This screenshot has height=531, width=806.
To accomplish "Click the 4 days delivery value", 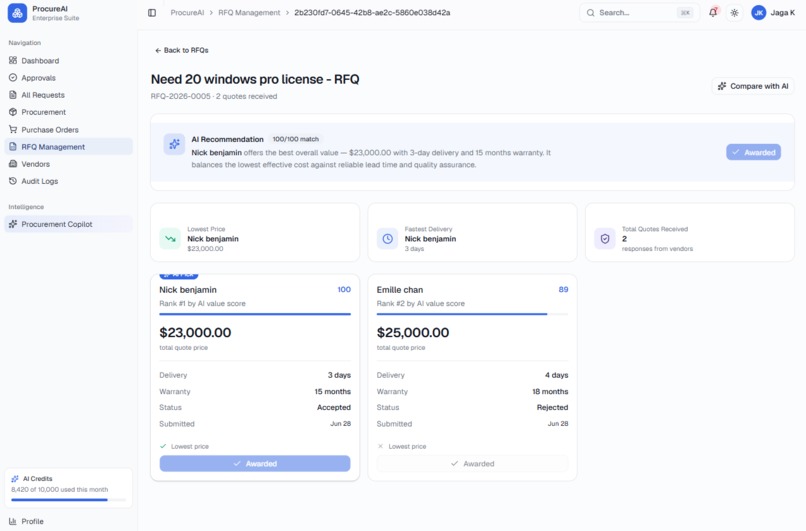I will pyautogui.click(x=557, y=375).
